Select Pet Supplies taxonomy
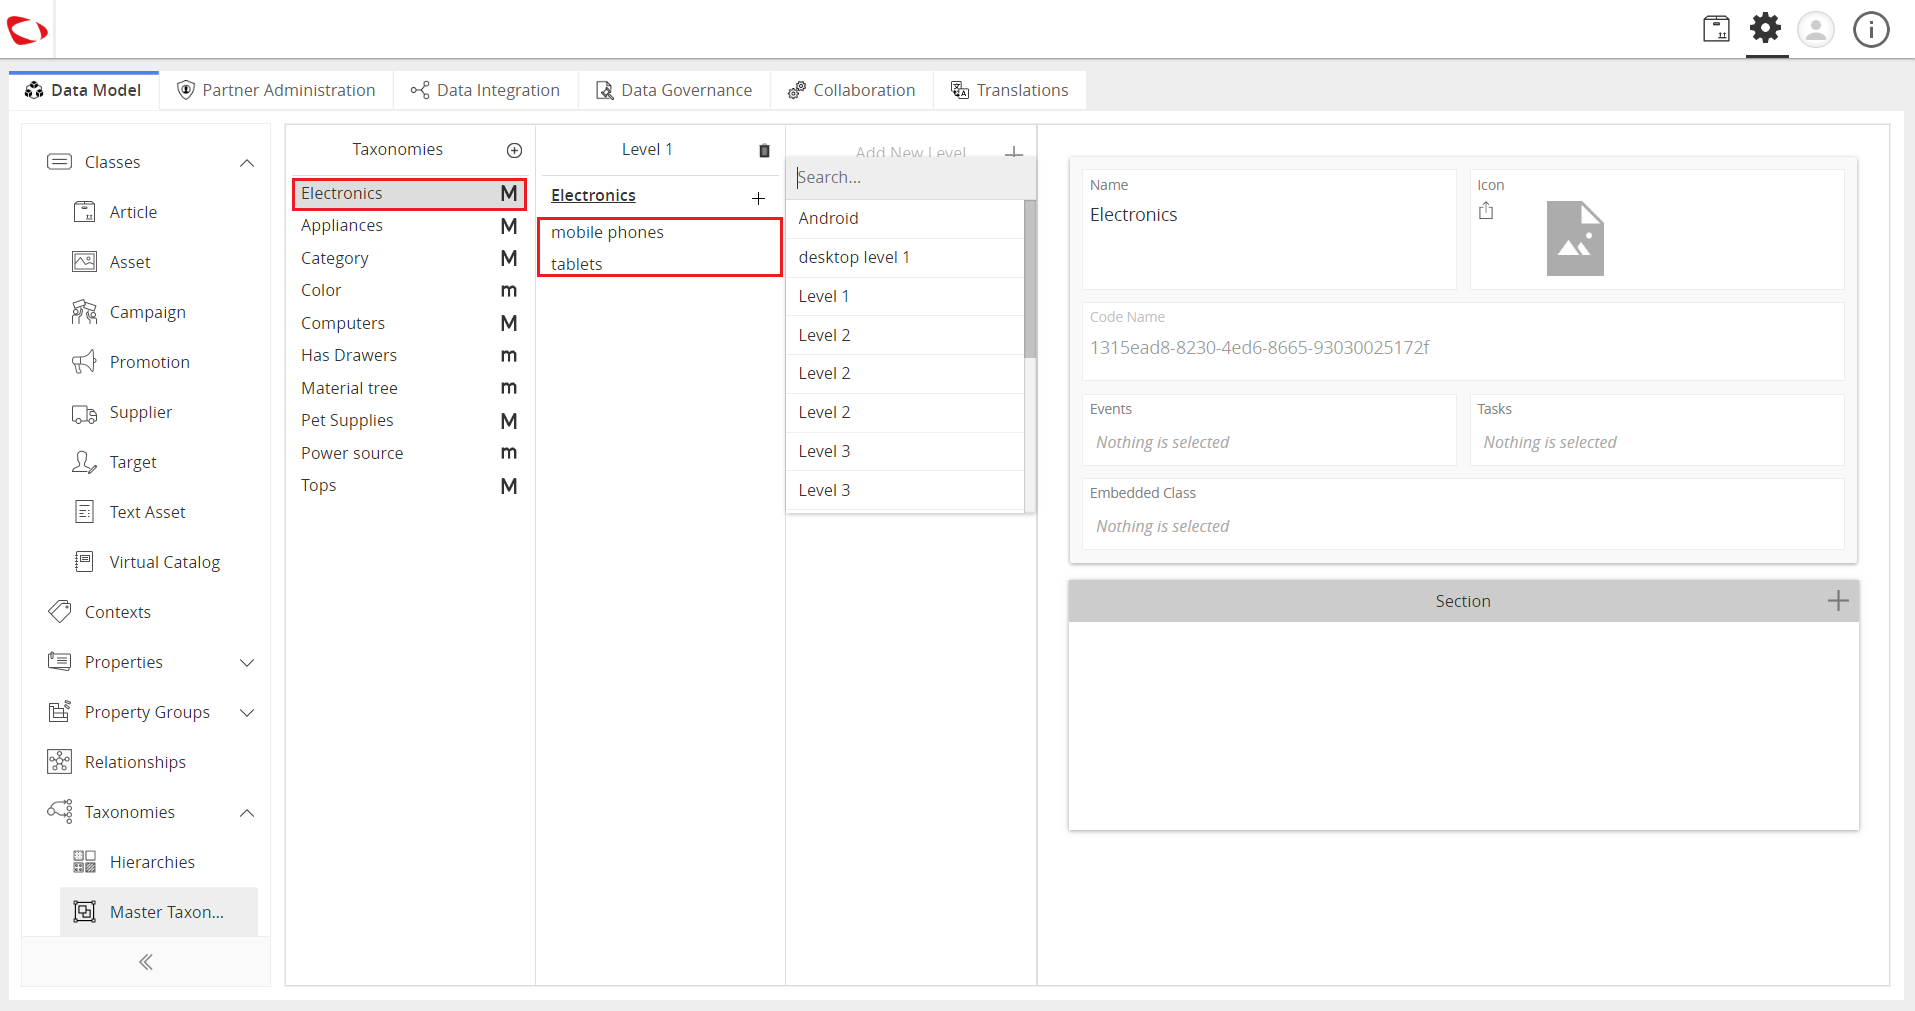 pos(409,421)
